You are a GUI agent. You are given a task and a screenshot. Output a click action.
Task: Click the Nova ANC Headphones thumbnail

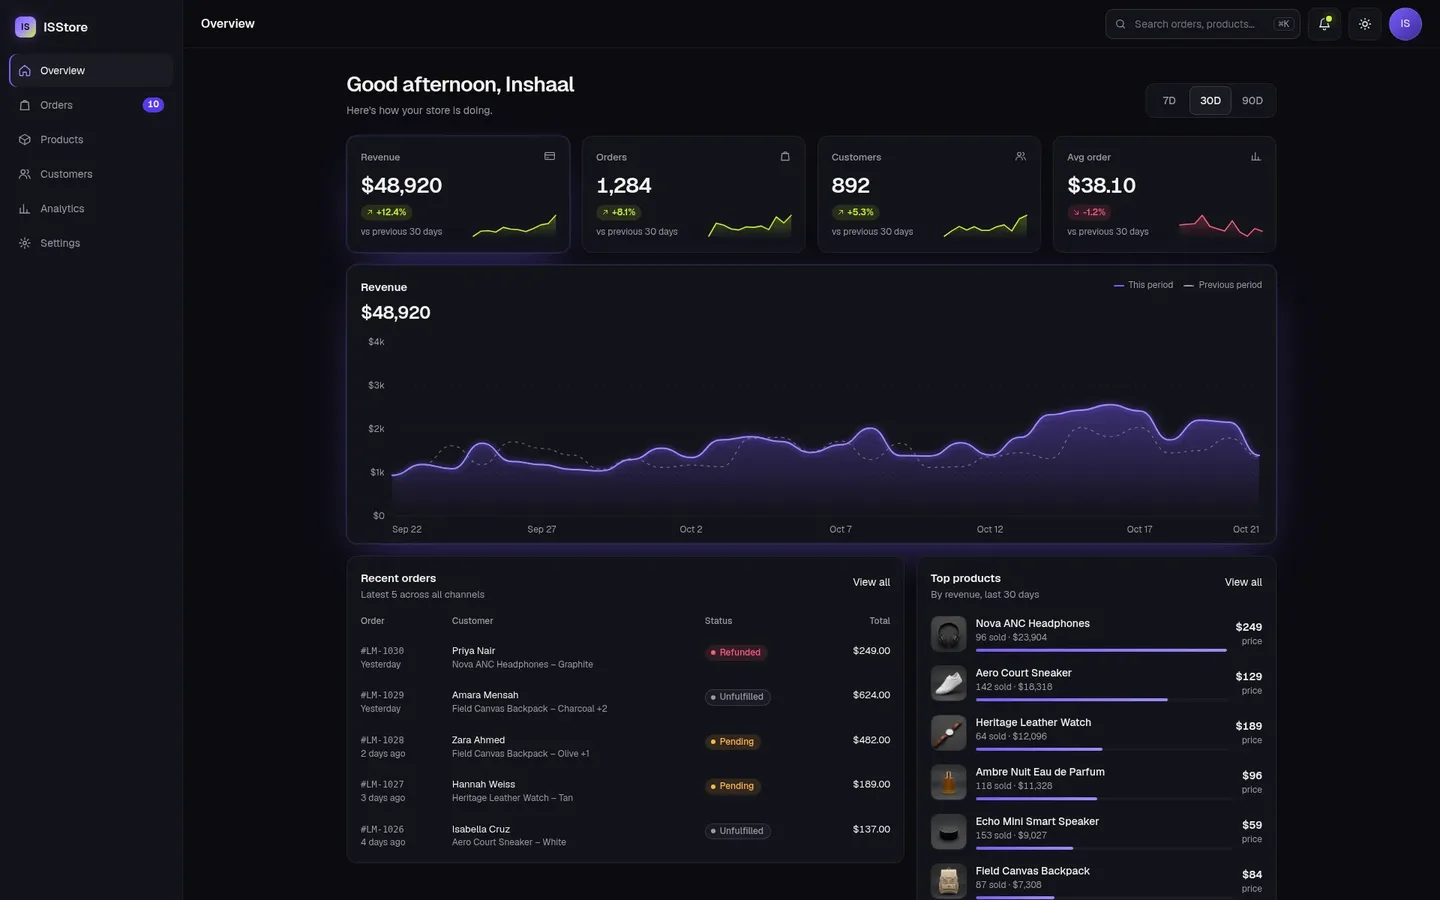pyautogui.click(x=948, y=634)
